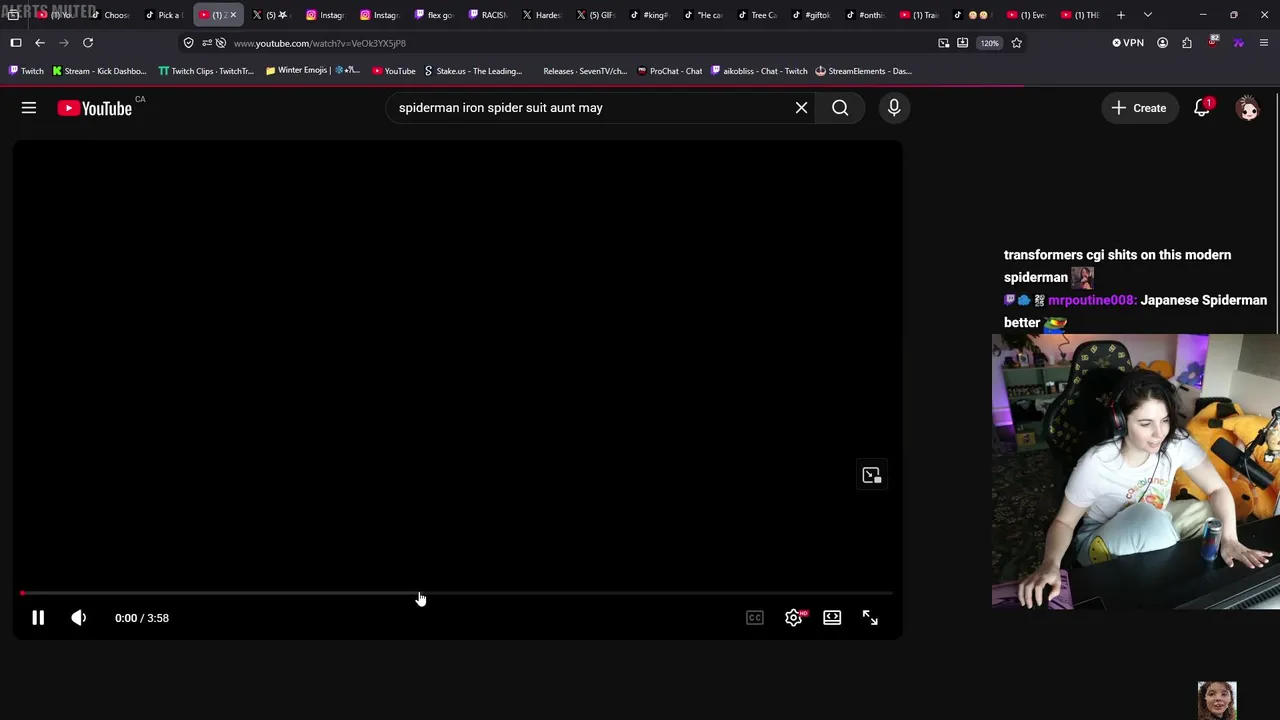Open the browser account profile icon
This screenshot has width=1280, height=720.
(1162, 43)
